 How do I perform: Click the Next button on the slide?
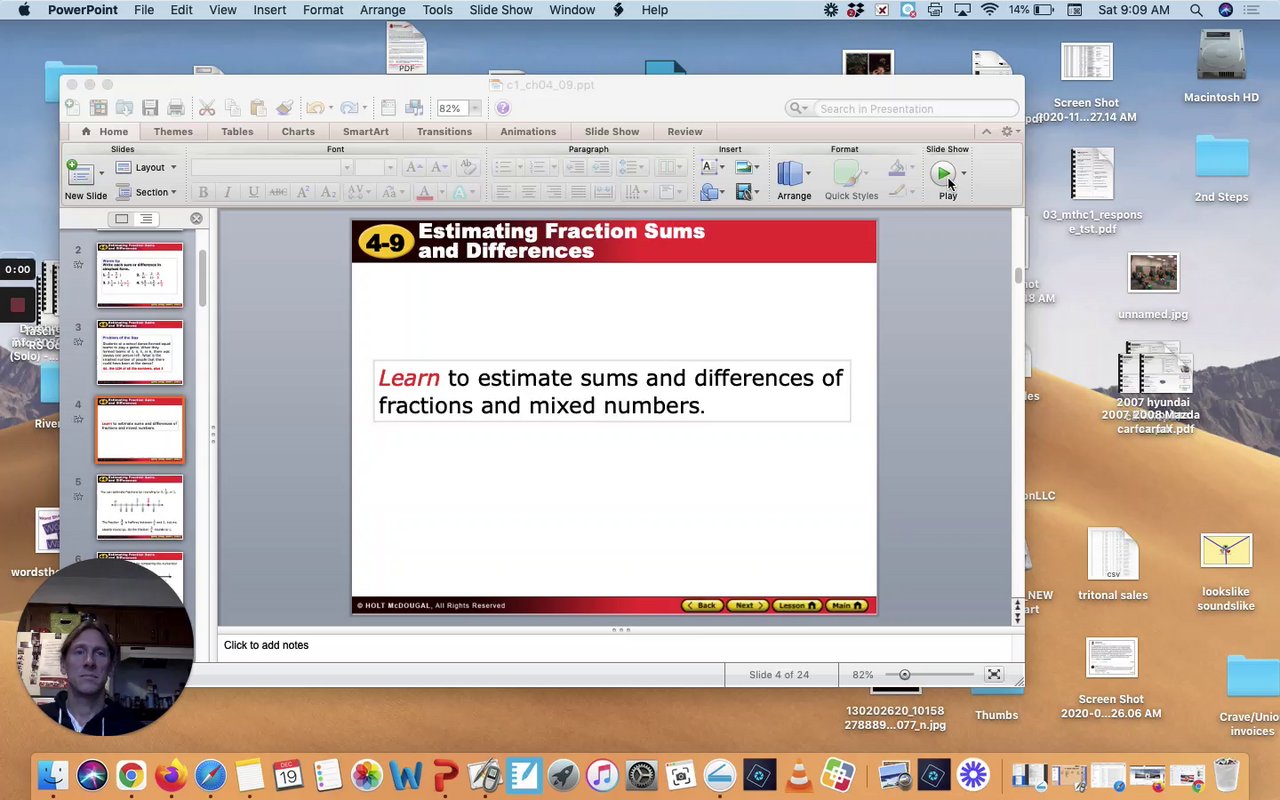coord(747,605)
